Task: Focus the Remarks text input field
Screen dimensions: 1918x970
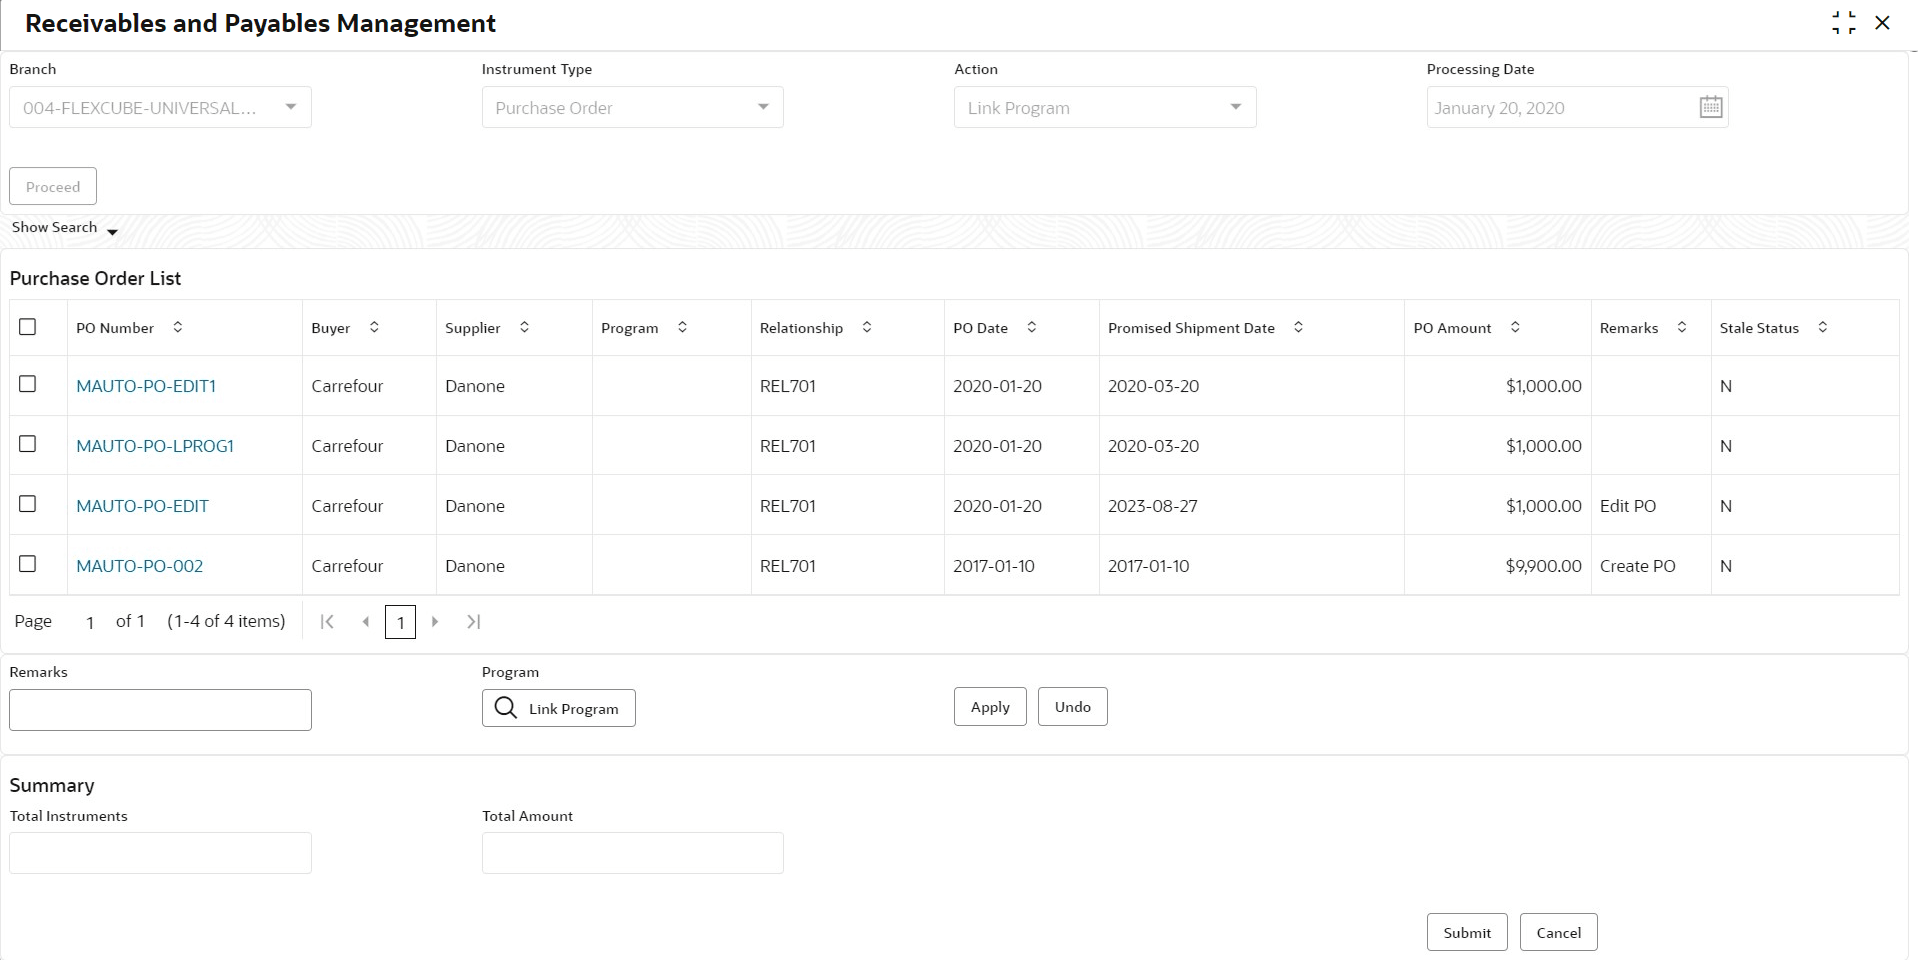Action: [160, 710]
